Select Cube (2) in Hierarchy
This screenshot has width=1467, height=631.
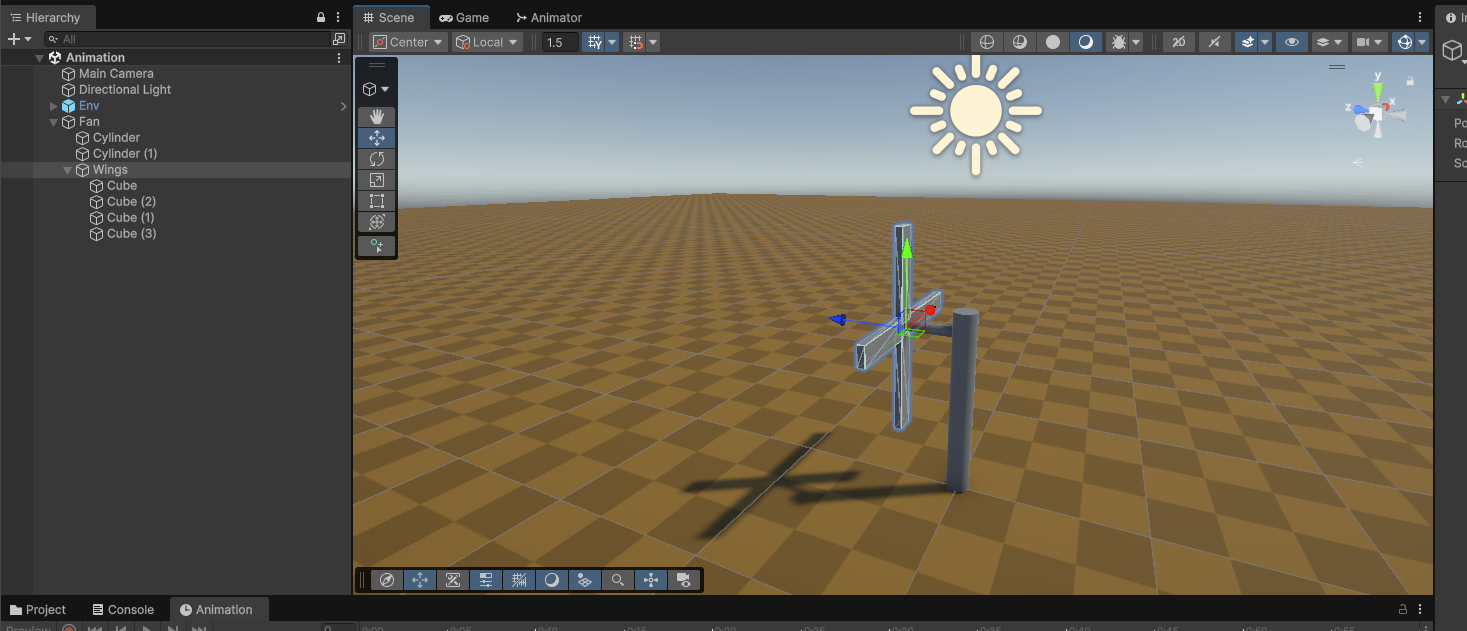click(x=131, y=202)
